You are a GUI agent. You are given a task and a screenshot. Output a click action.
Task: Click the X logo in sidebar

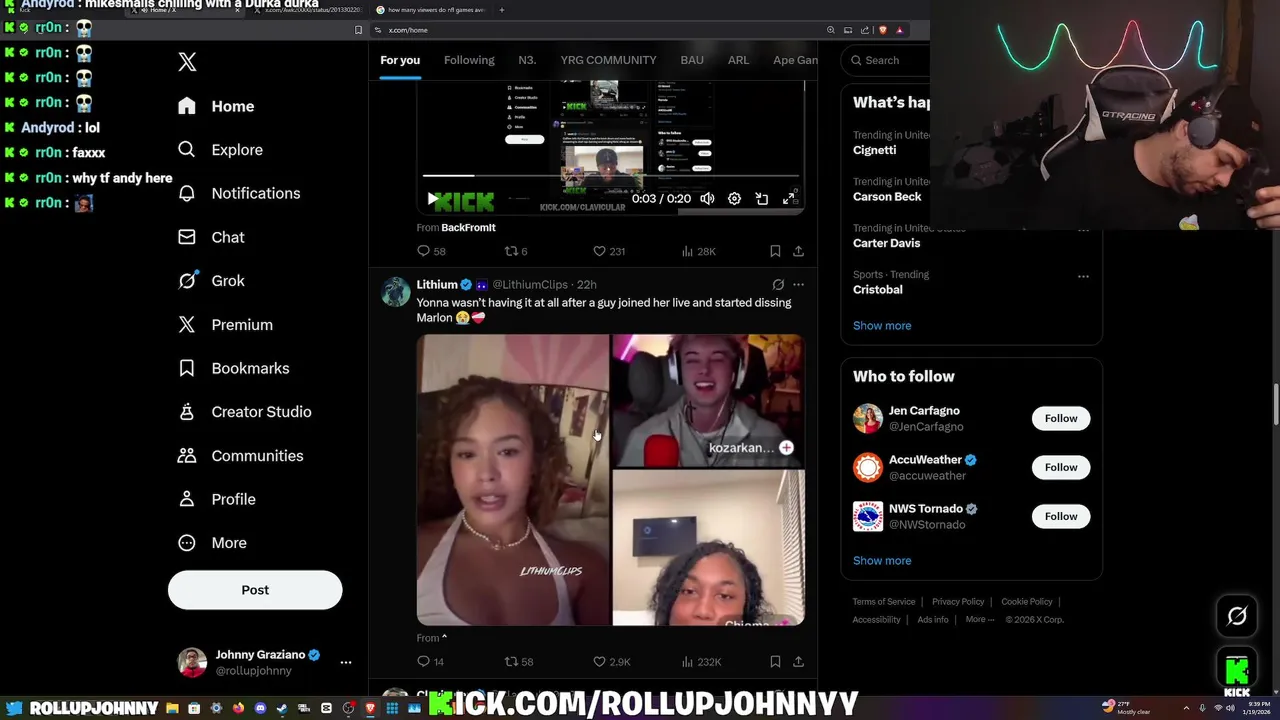click(187, 62)
